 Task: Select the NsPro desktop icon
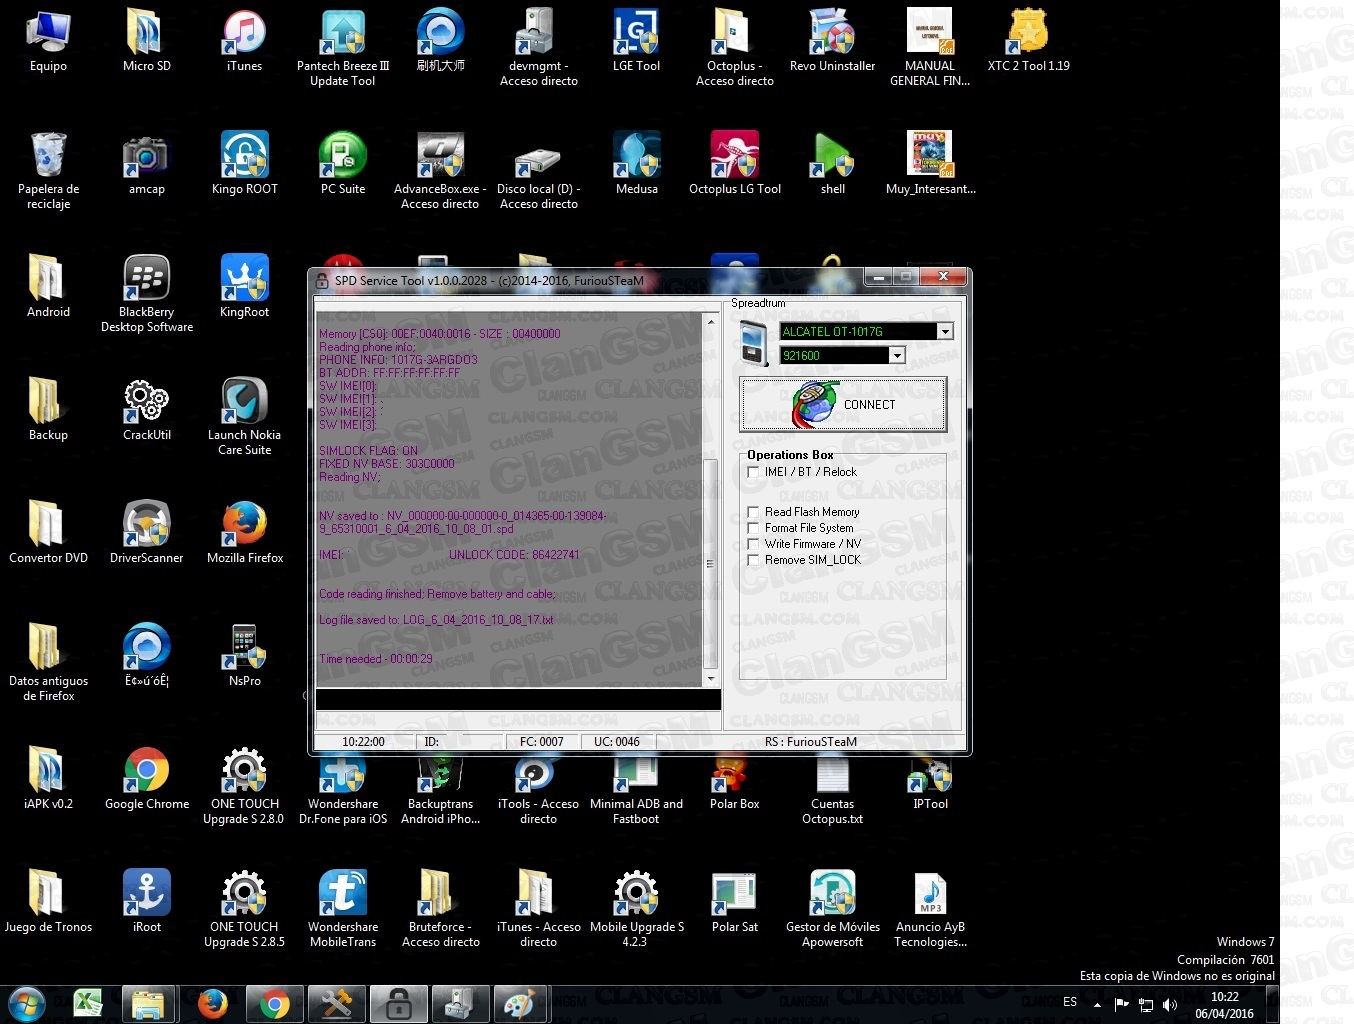pos(245,657)
